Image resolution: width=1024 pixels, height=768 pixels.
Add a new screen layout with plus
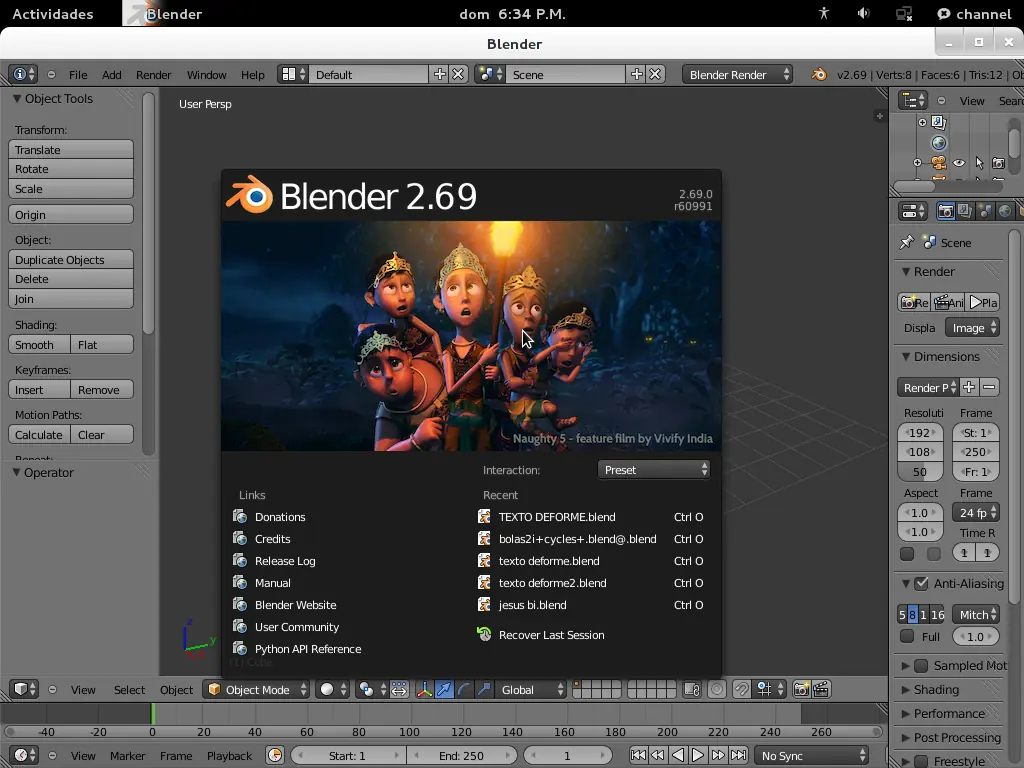(x=440, y=74)
